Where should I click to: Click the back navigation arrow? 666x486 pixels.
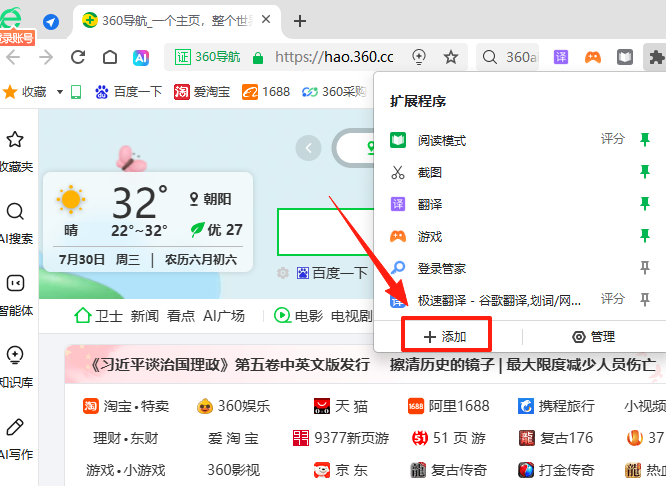pyautogui.click(x=13, y=57)
